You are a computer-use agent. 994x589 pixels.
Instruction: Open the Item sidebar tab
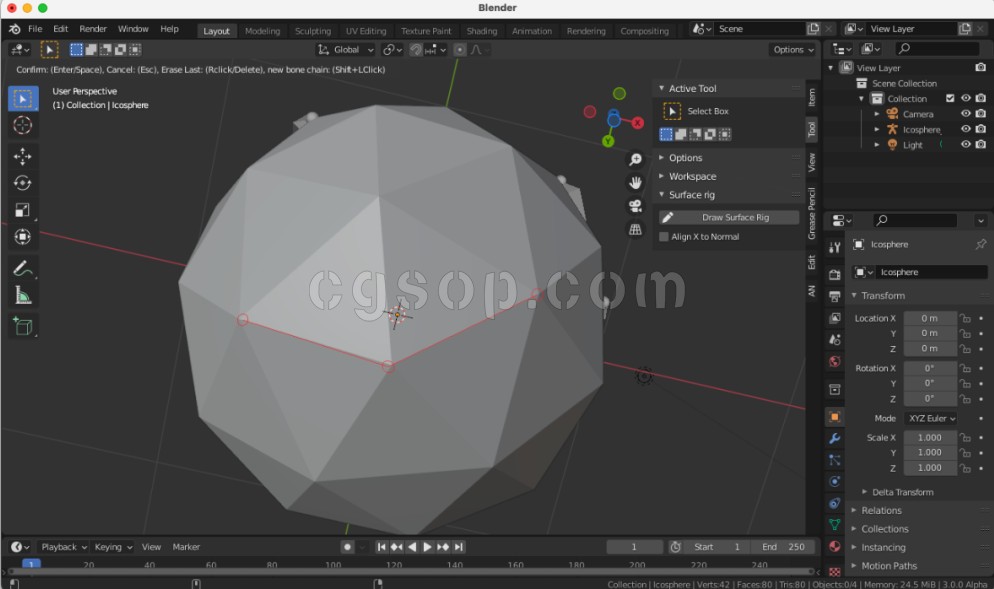[x=811, y=97]
